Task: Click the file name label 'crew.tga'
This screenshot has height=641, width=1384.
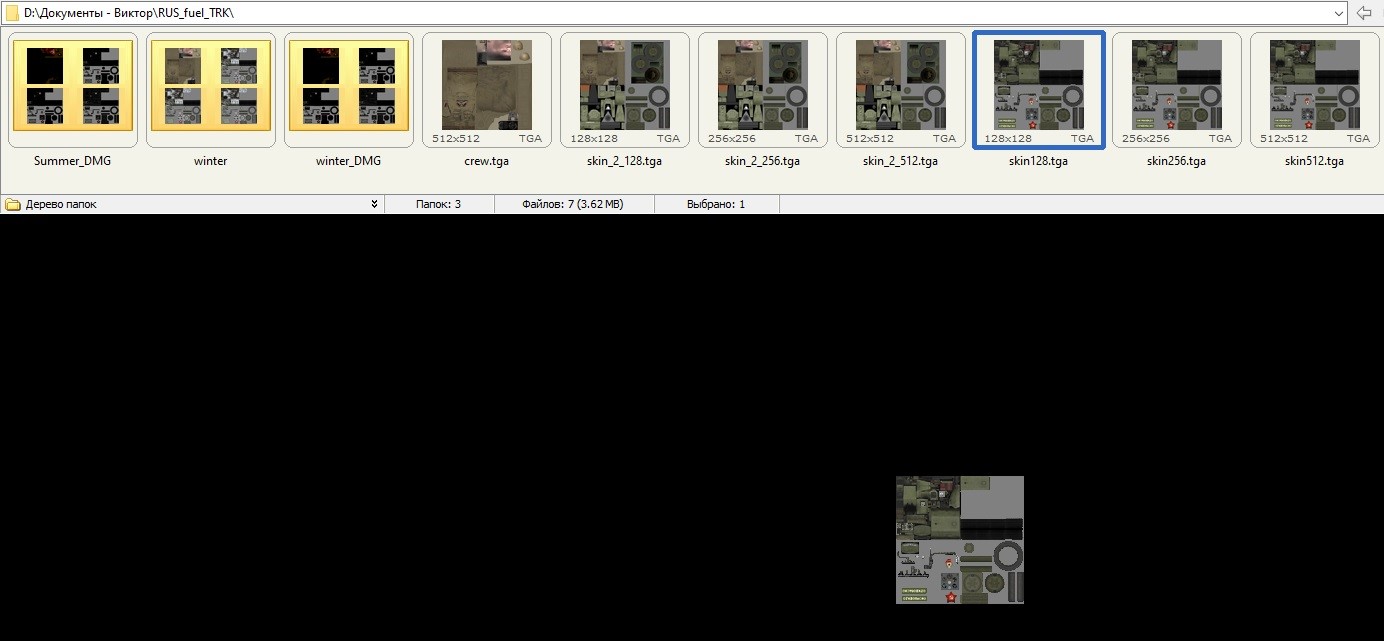Action: click(x=487, y=161)
